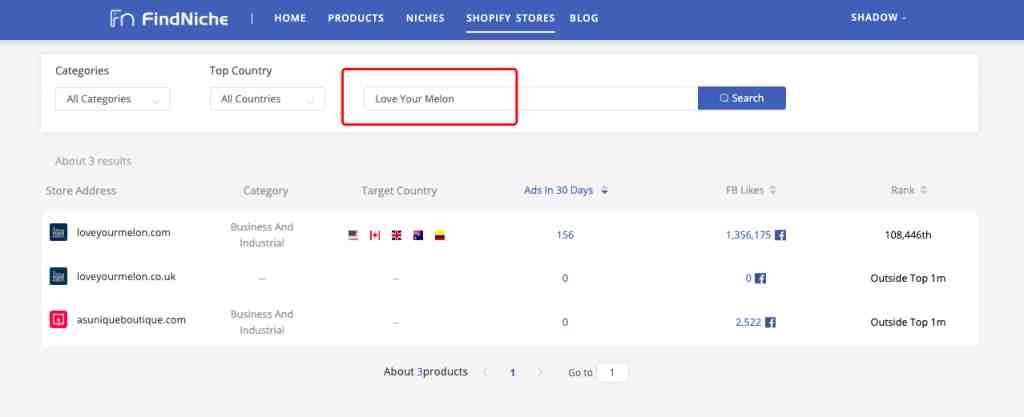Screen dimensions: 1024x417
Task: Click the 1,356,175 FB likes value
Action: (x=748, y=235)
